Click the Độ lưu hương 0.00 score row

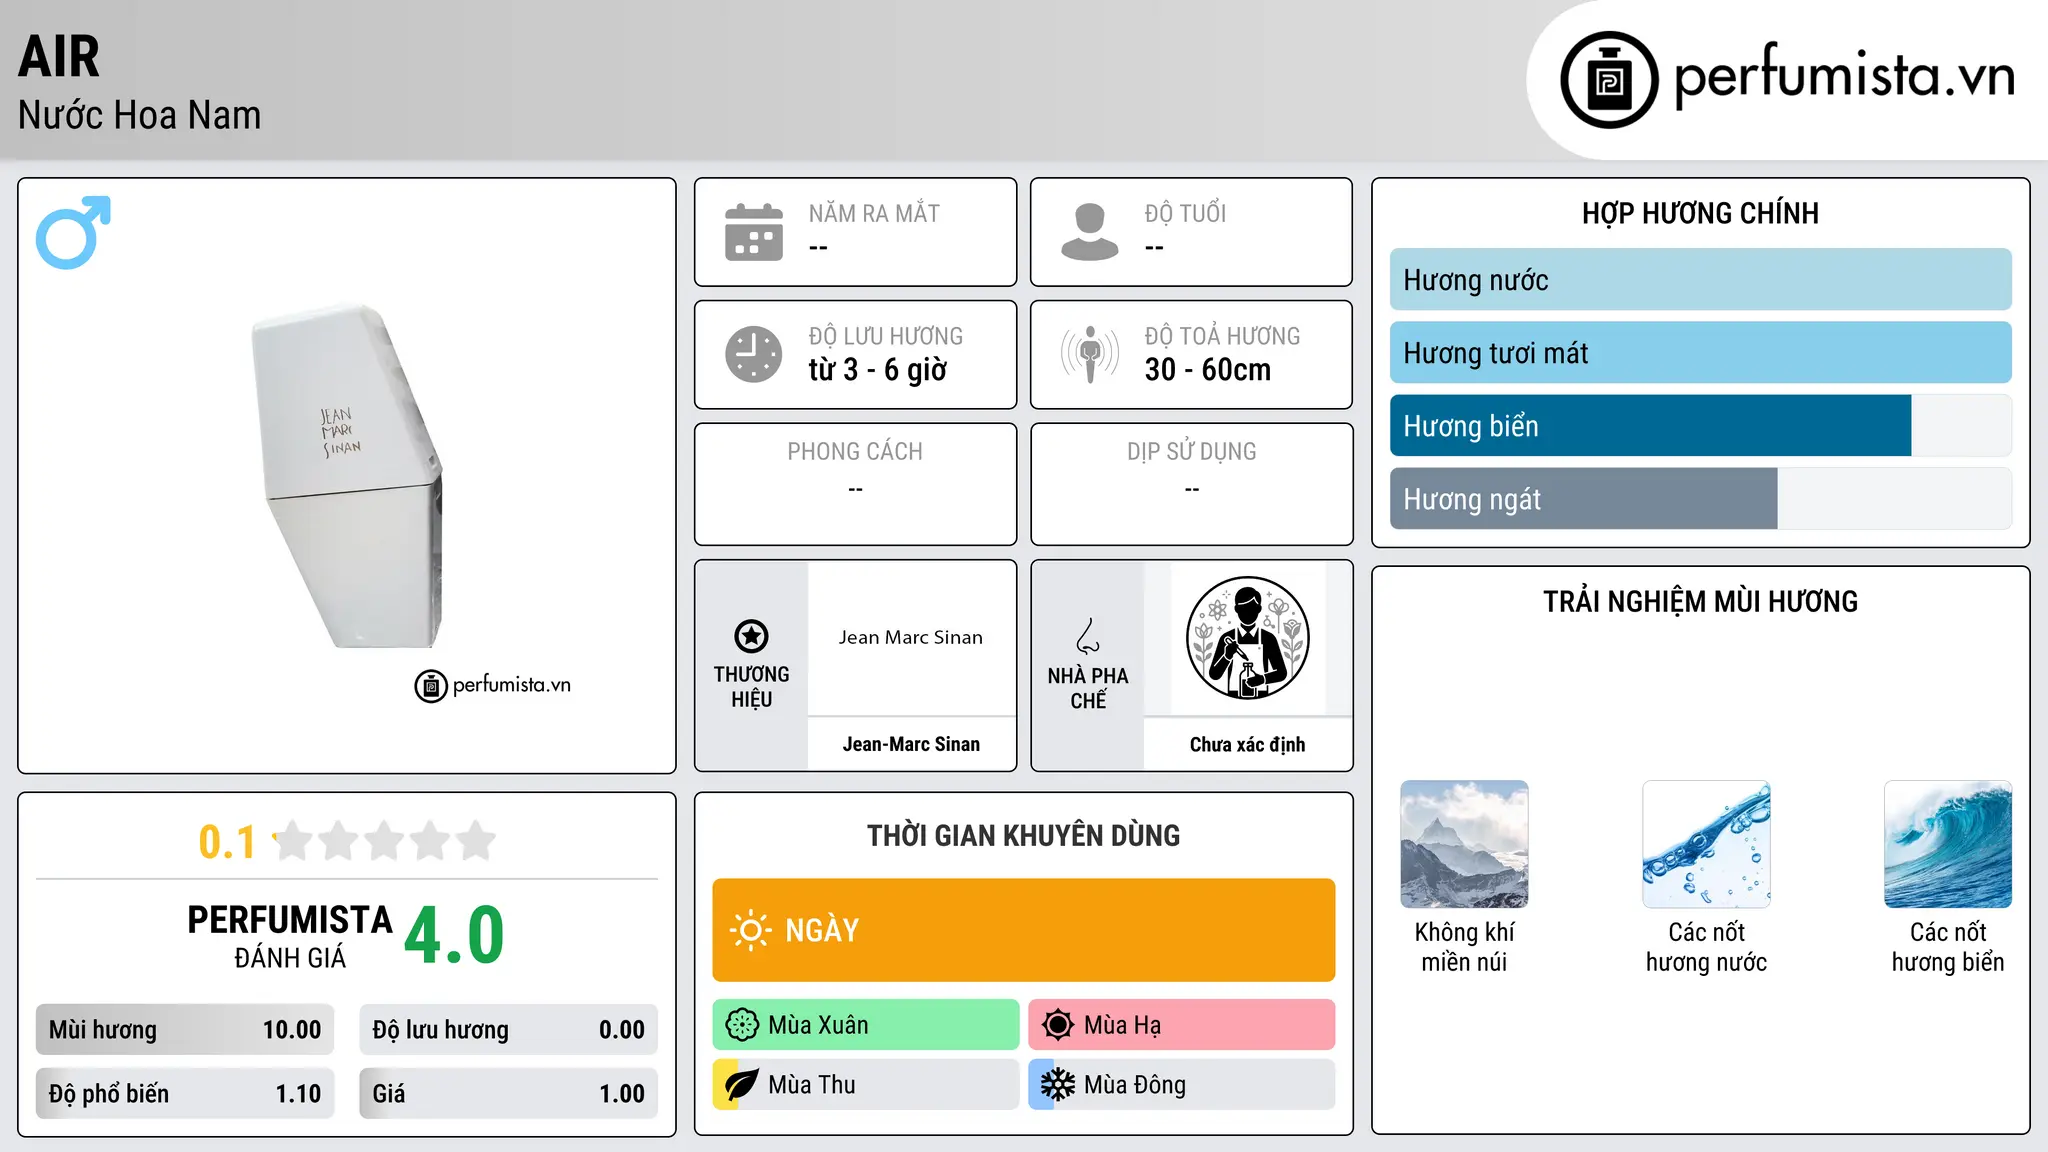point(509,1030)
